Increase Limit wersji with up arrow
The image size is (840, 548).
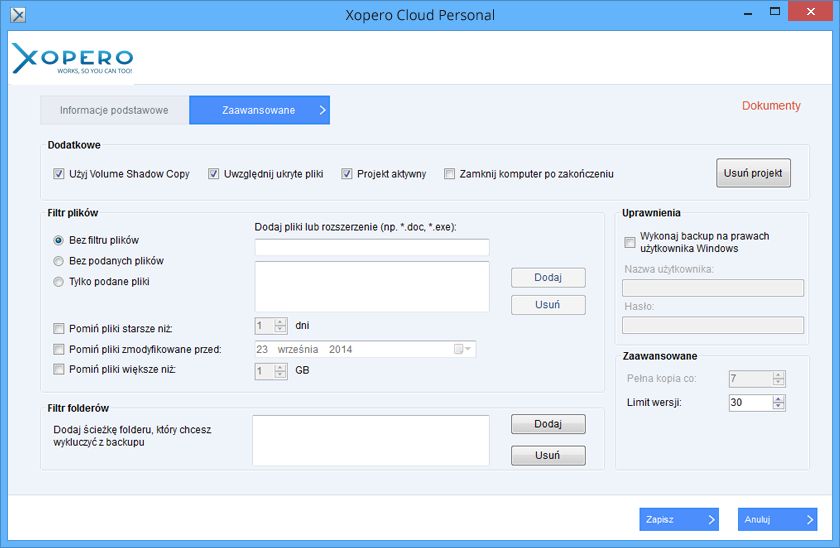point(779,399)
